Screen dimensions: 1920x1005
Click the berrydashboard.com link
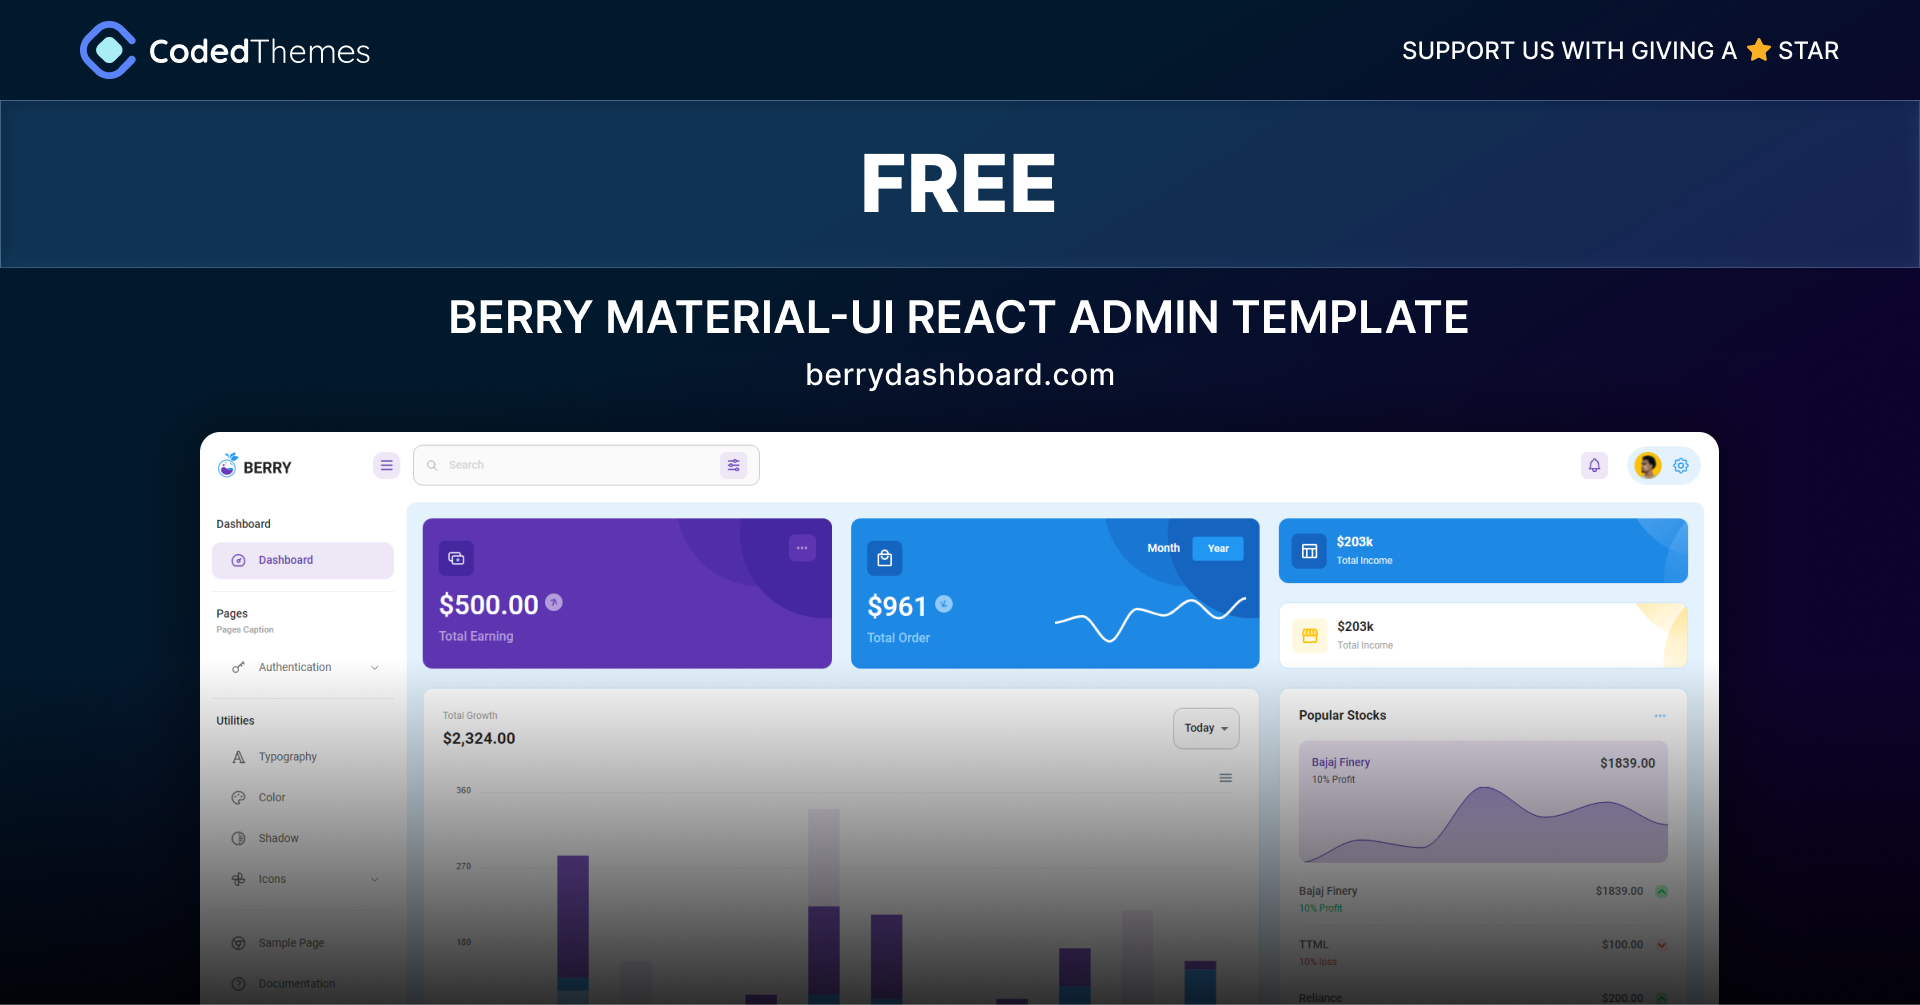tap(960, 375)
